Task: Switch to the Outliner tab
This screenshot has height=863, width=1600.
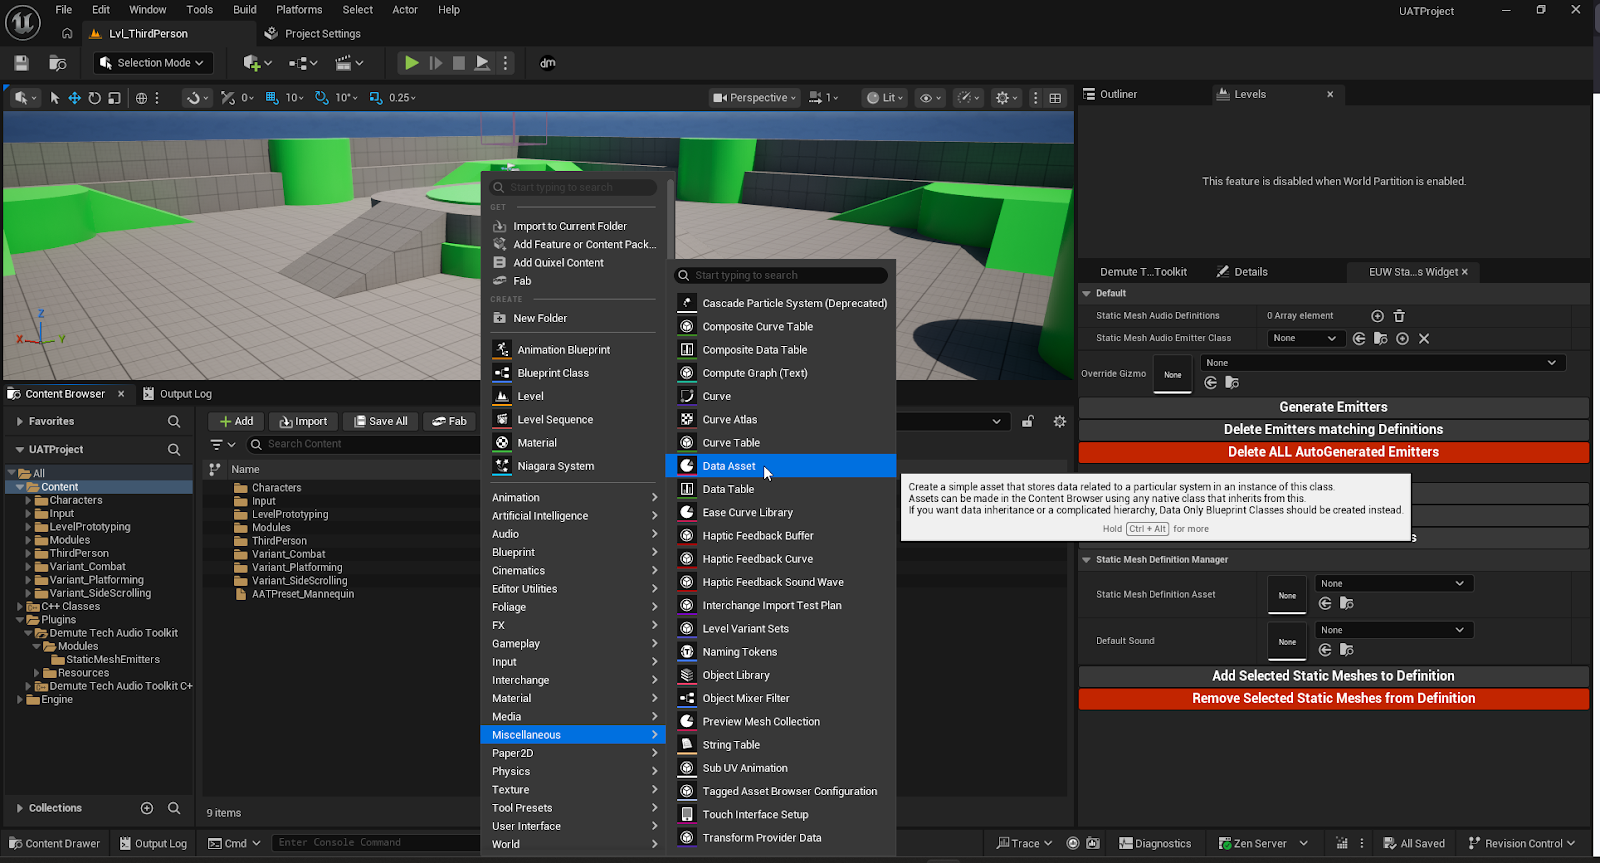Action: (x=1118, y=94)
